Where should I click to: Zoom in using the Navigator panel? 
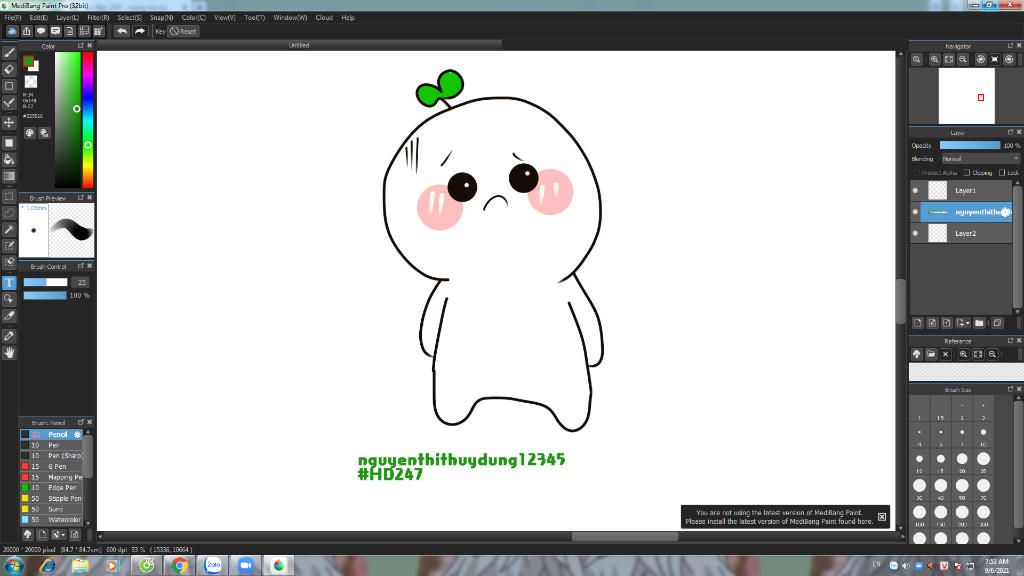[x=935, y=59]
